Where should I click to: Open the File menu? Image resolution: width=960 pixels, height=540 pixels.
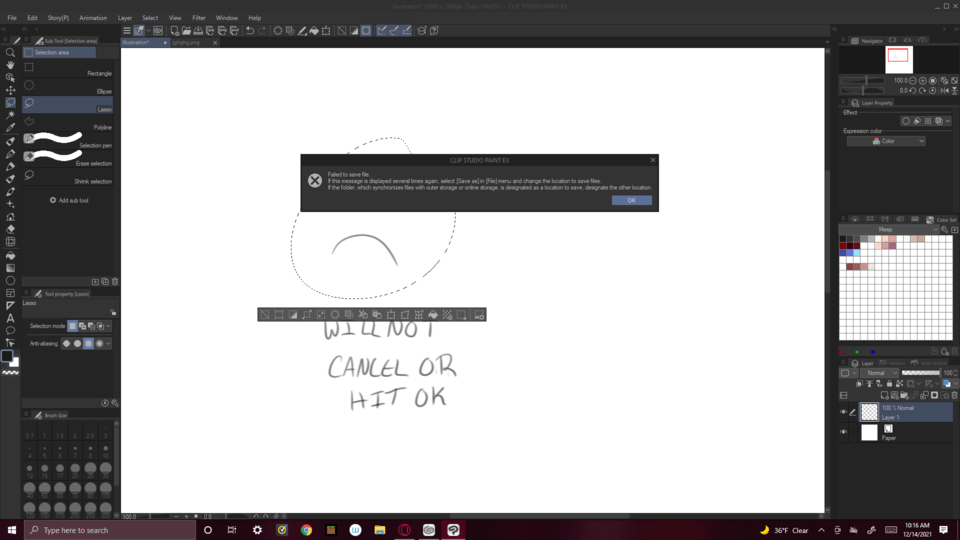click(12, 18)
